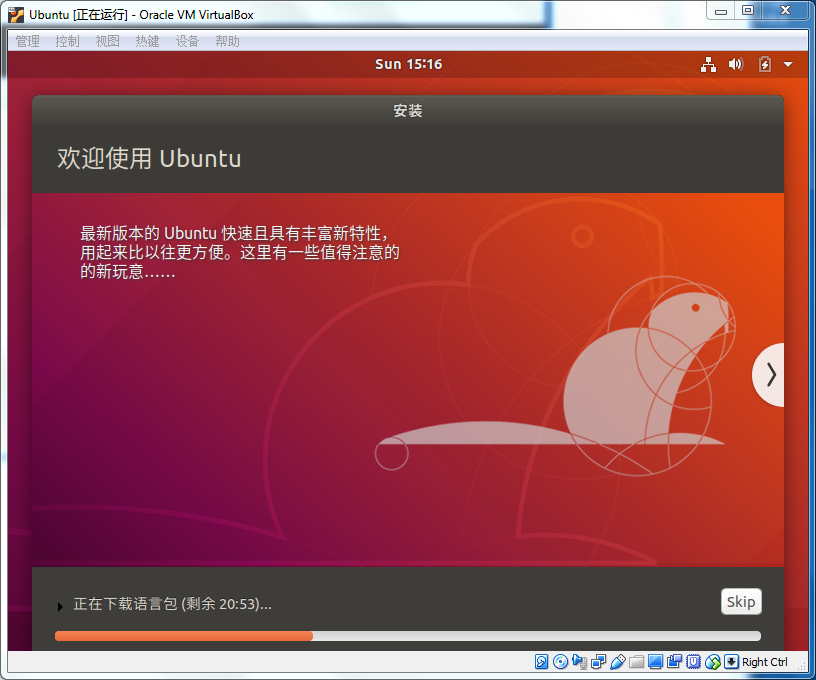Click the shared folders status icon
816x680 pixels.
(x=636, y=662)
